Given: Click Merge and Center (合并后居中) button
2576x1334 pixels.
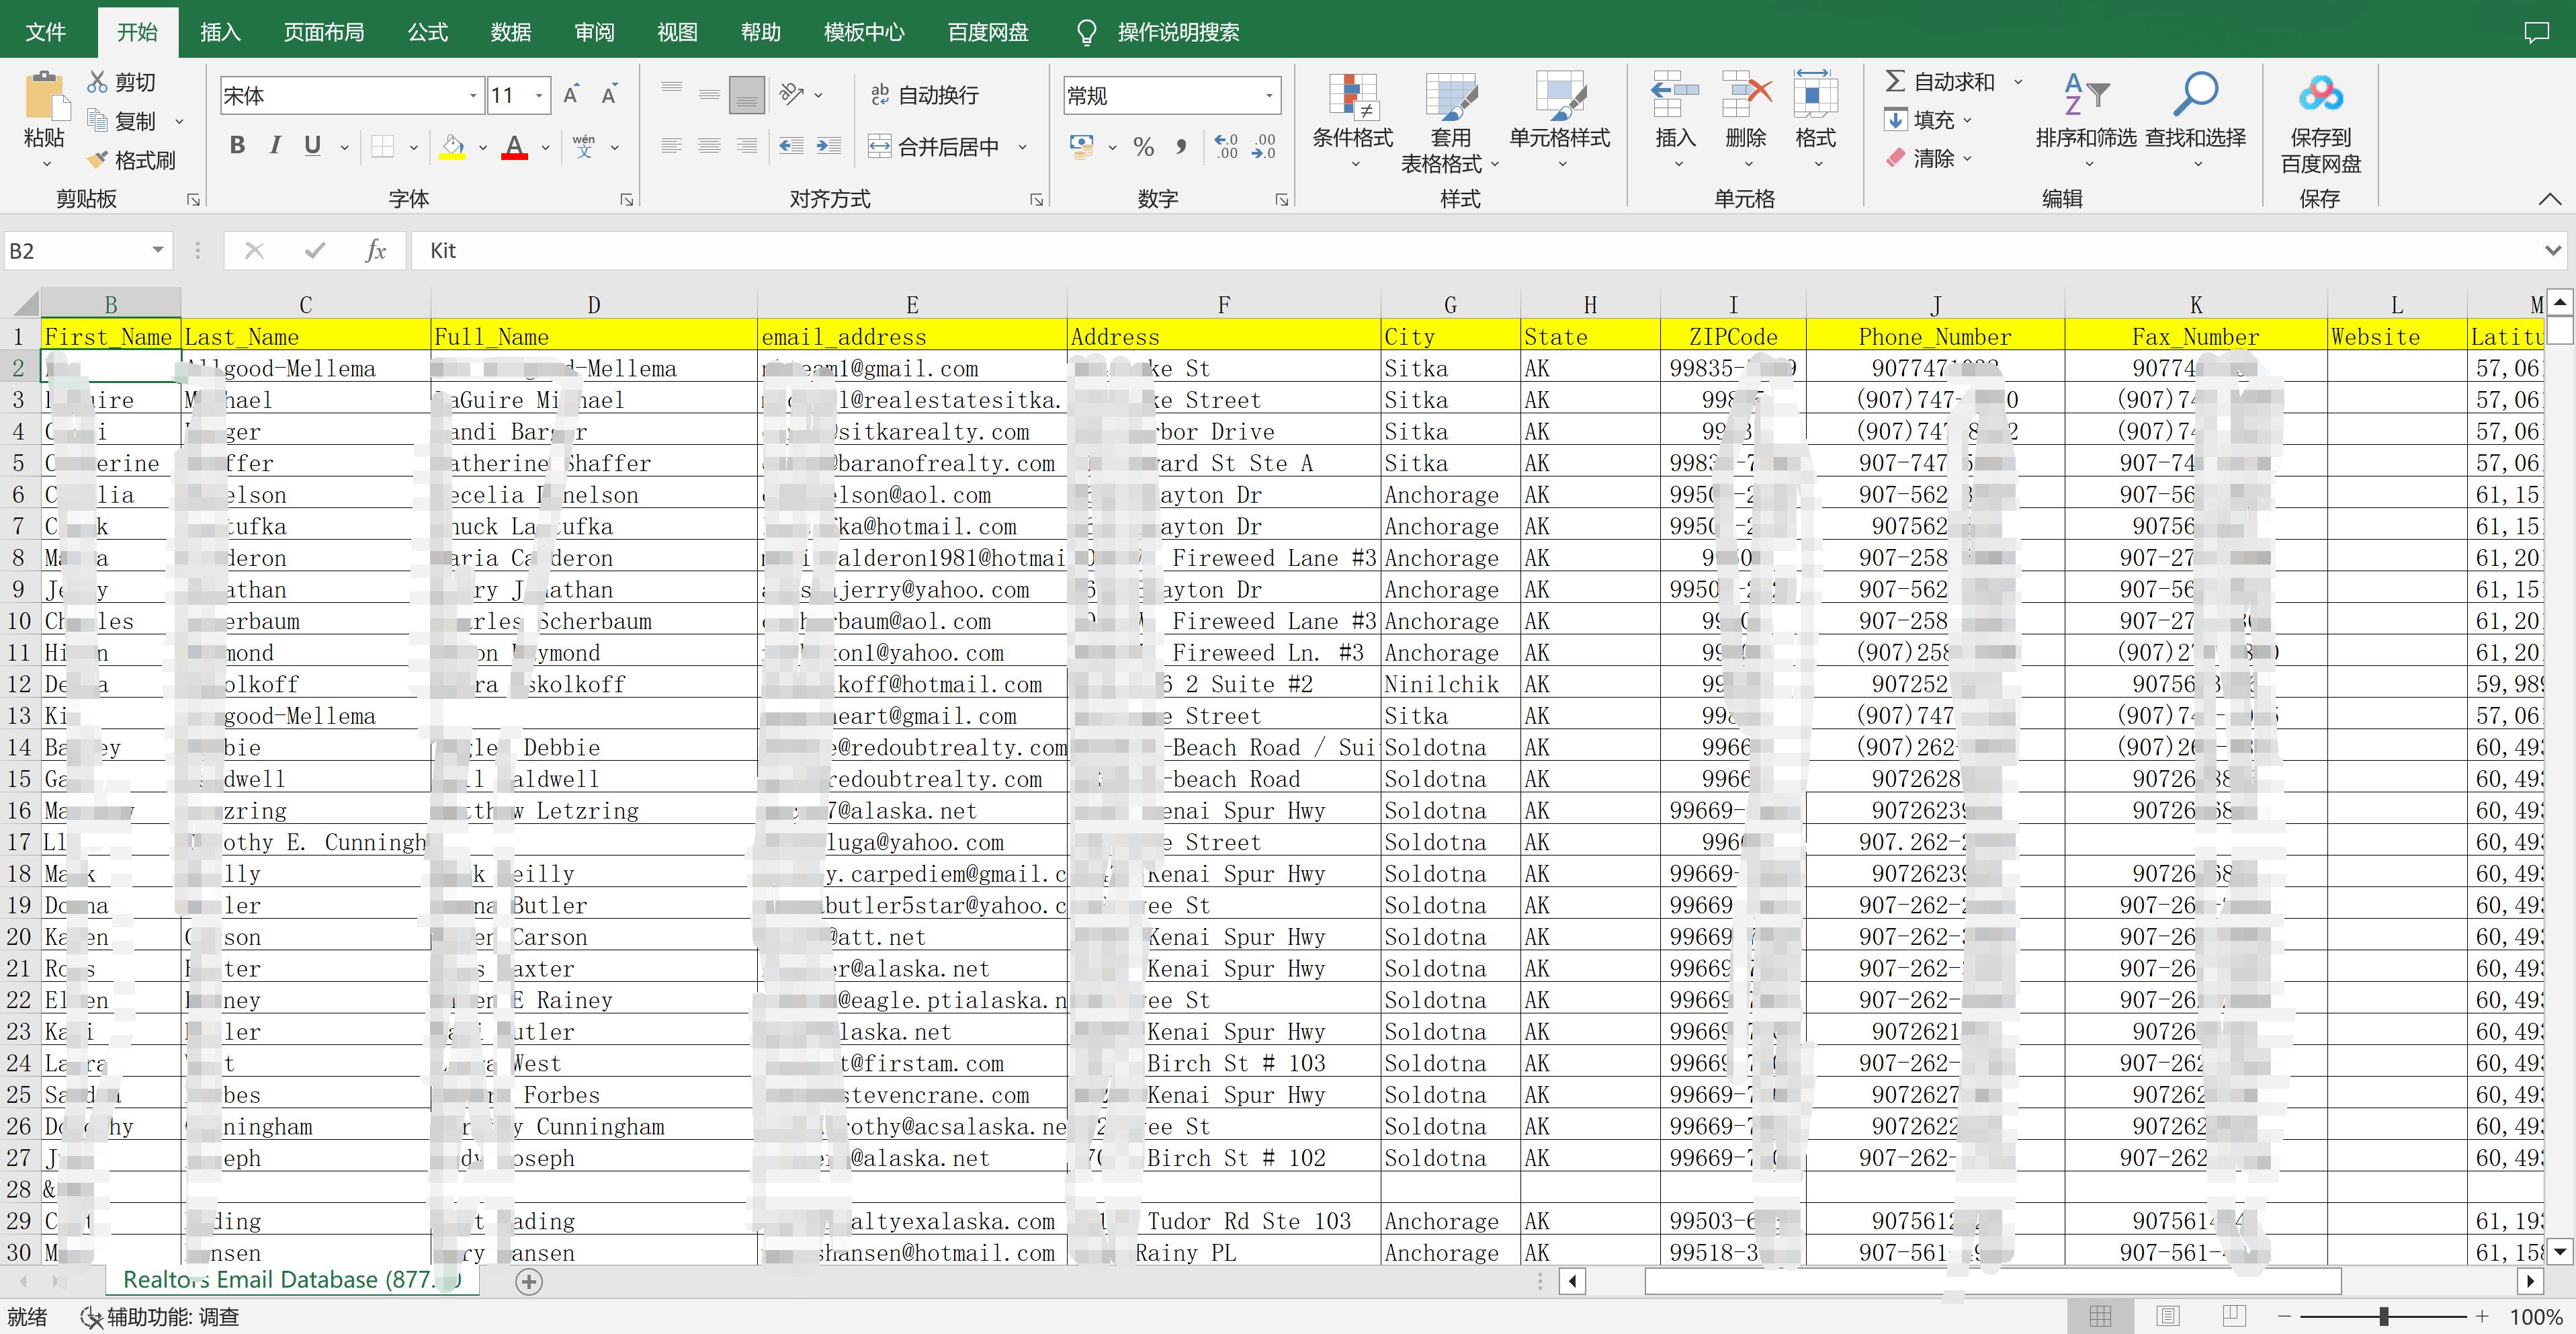Looking at the screenshot, I should (934, 147).
